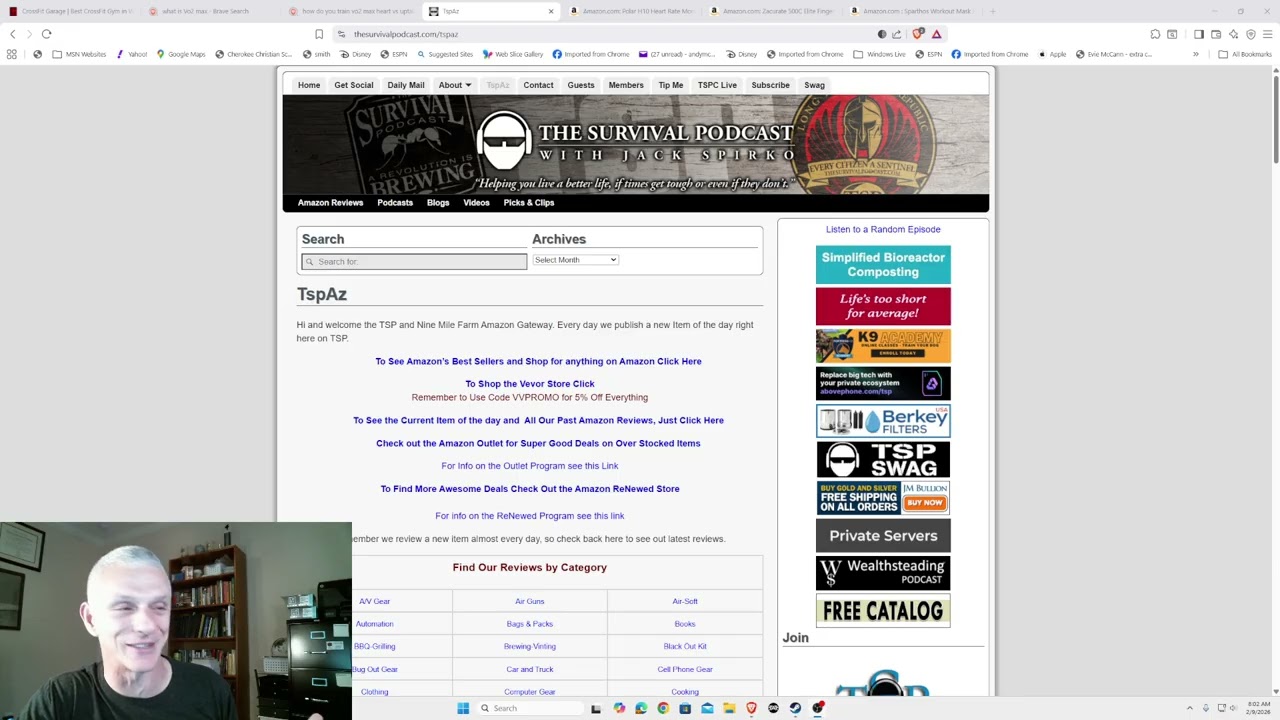Open the Simplified Bioreactor Composting banner
This screenshot has height=720, width=1280.
click(883, 265)
